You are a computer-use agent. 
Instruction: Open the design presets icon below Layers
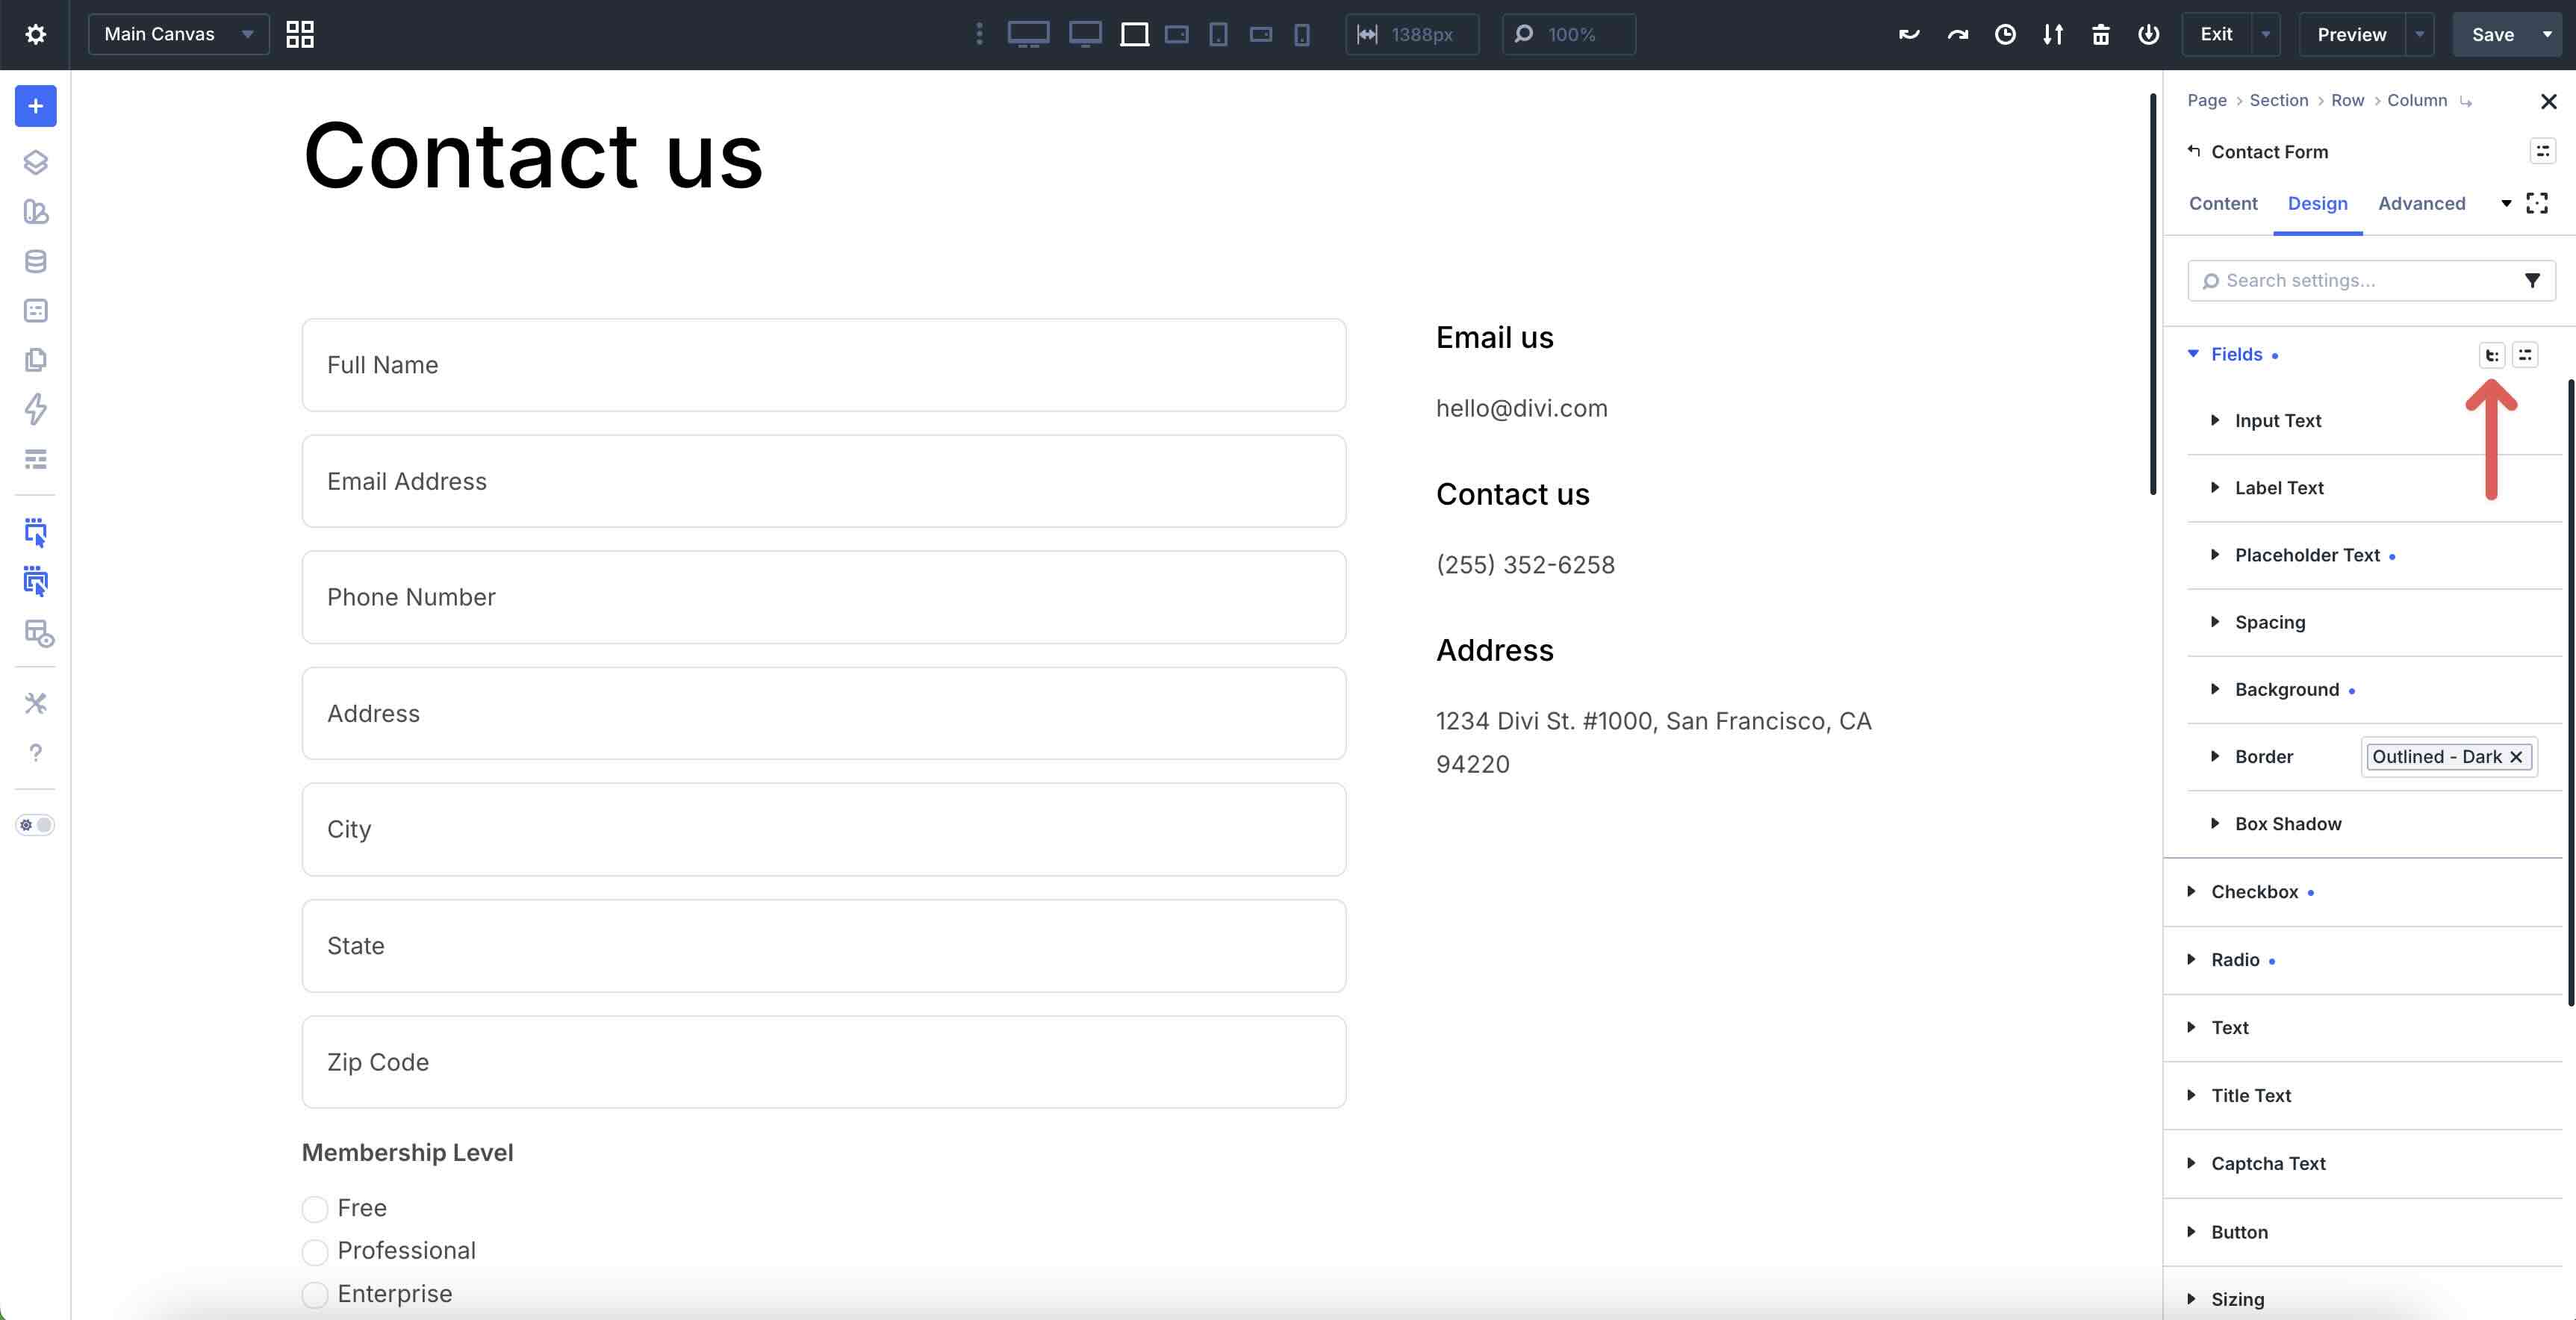click(36, 212)
